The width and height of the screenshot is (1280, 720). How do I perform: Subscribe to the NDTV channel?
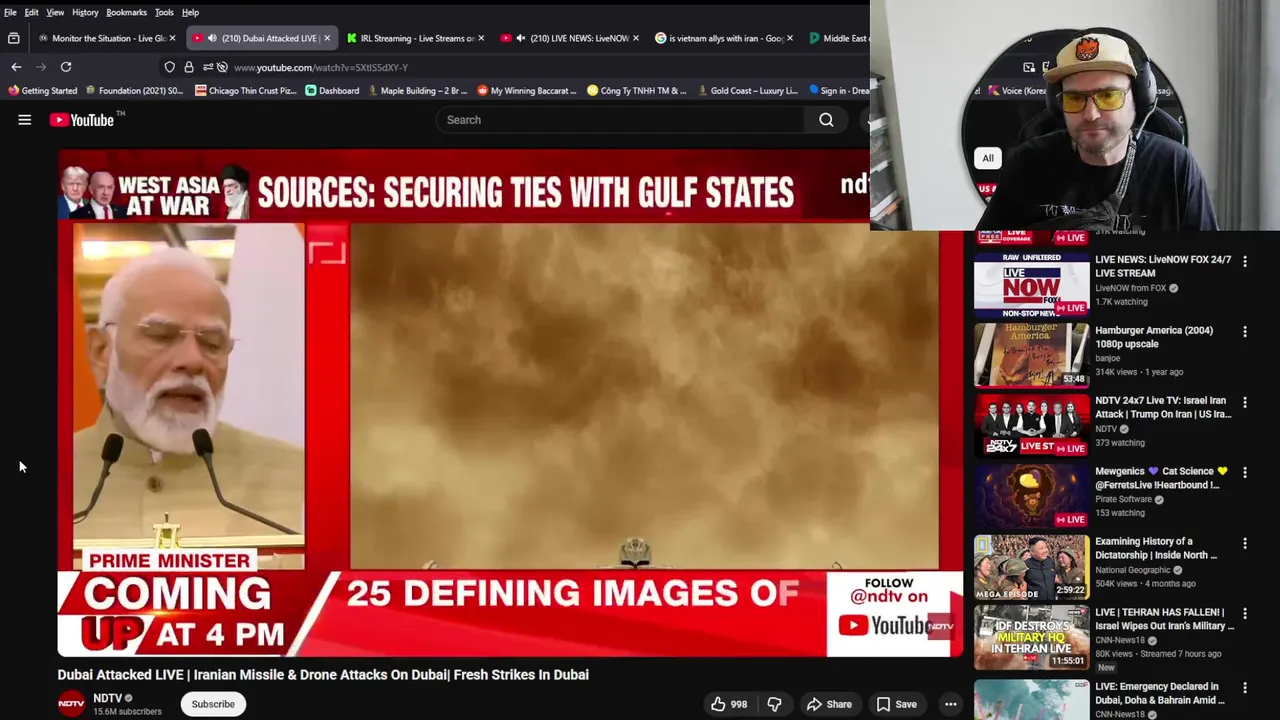coord(213,704)
